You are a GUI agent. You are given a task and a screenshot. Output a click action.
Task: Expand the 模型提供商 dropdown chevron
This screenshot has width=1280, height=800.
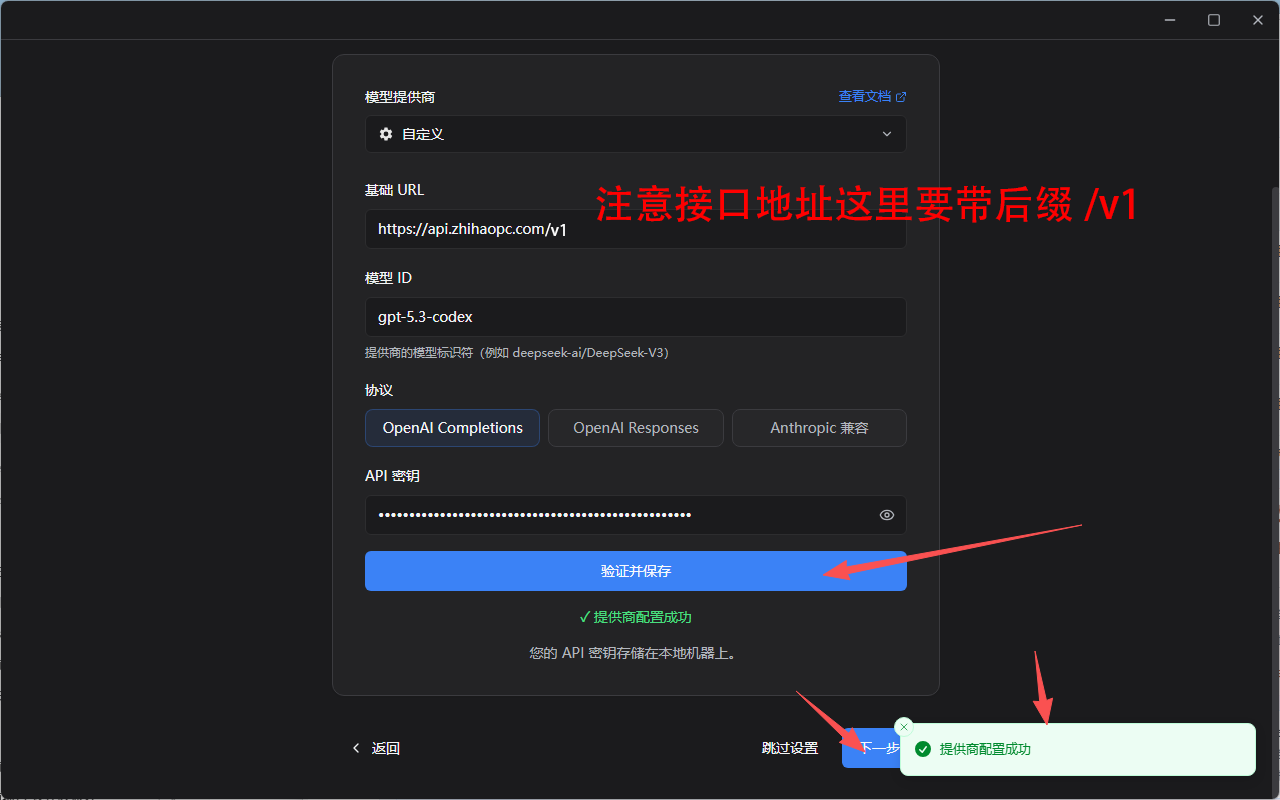[x=886, y=134]
